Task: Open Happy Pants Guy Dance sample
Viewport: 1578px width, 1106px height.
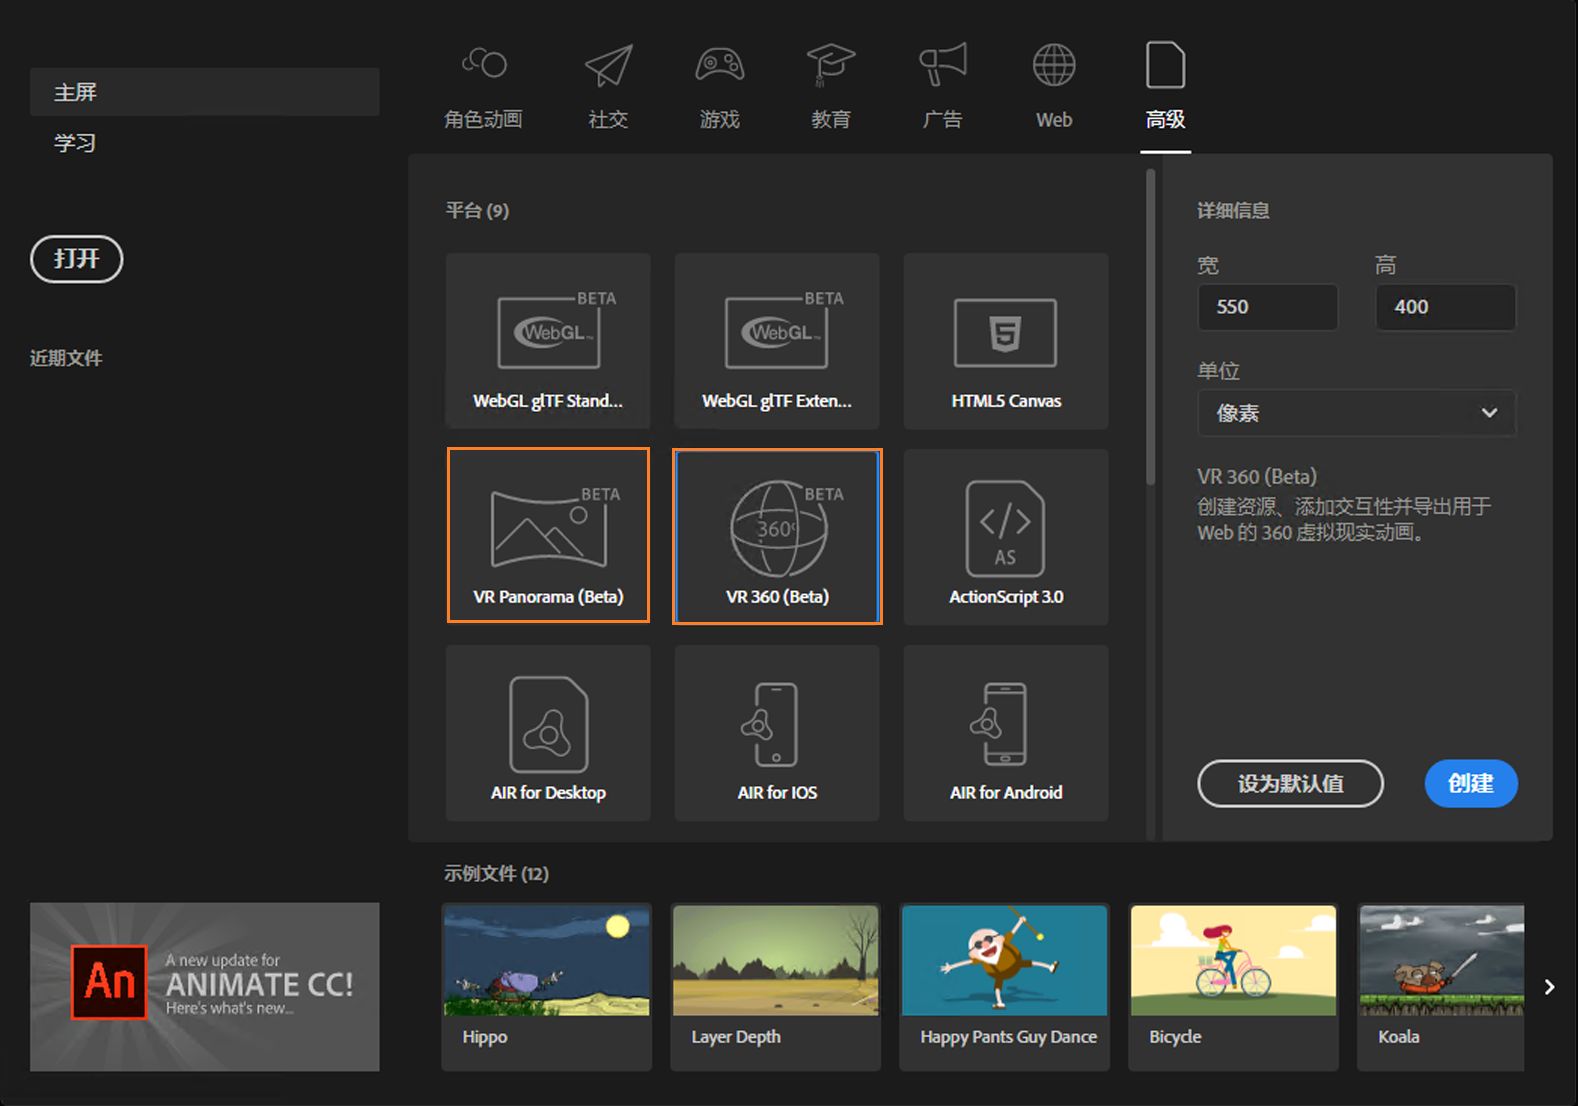Action: 1005,987
